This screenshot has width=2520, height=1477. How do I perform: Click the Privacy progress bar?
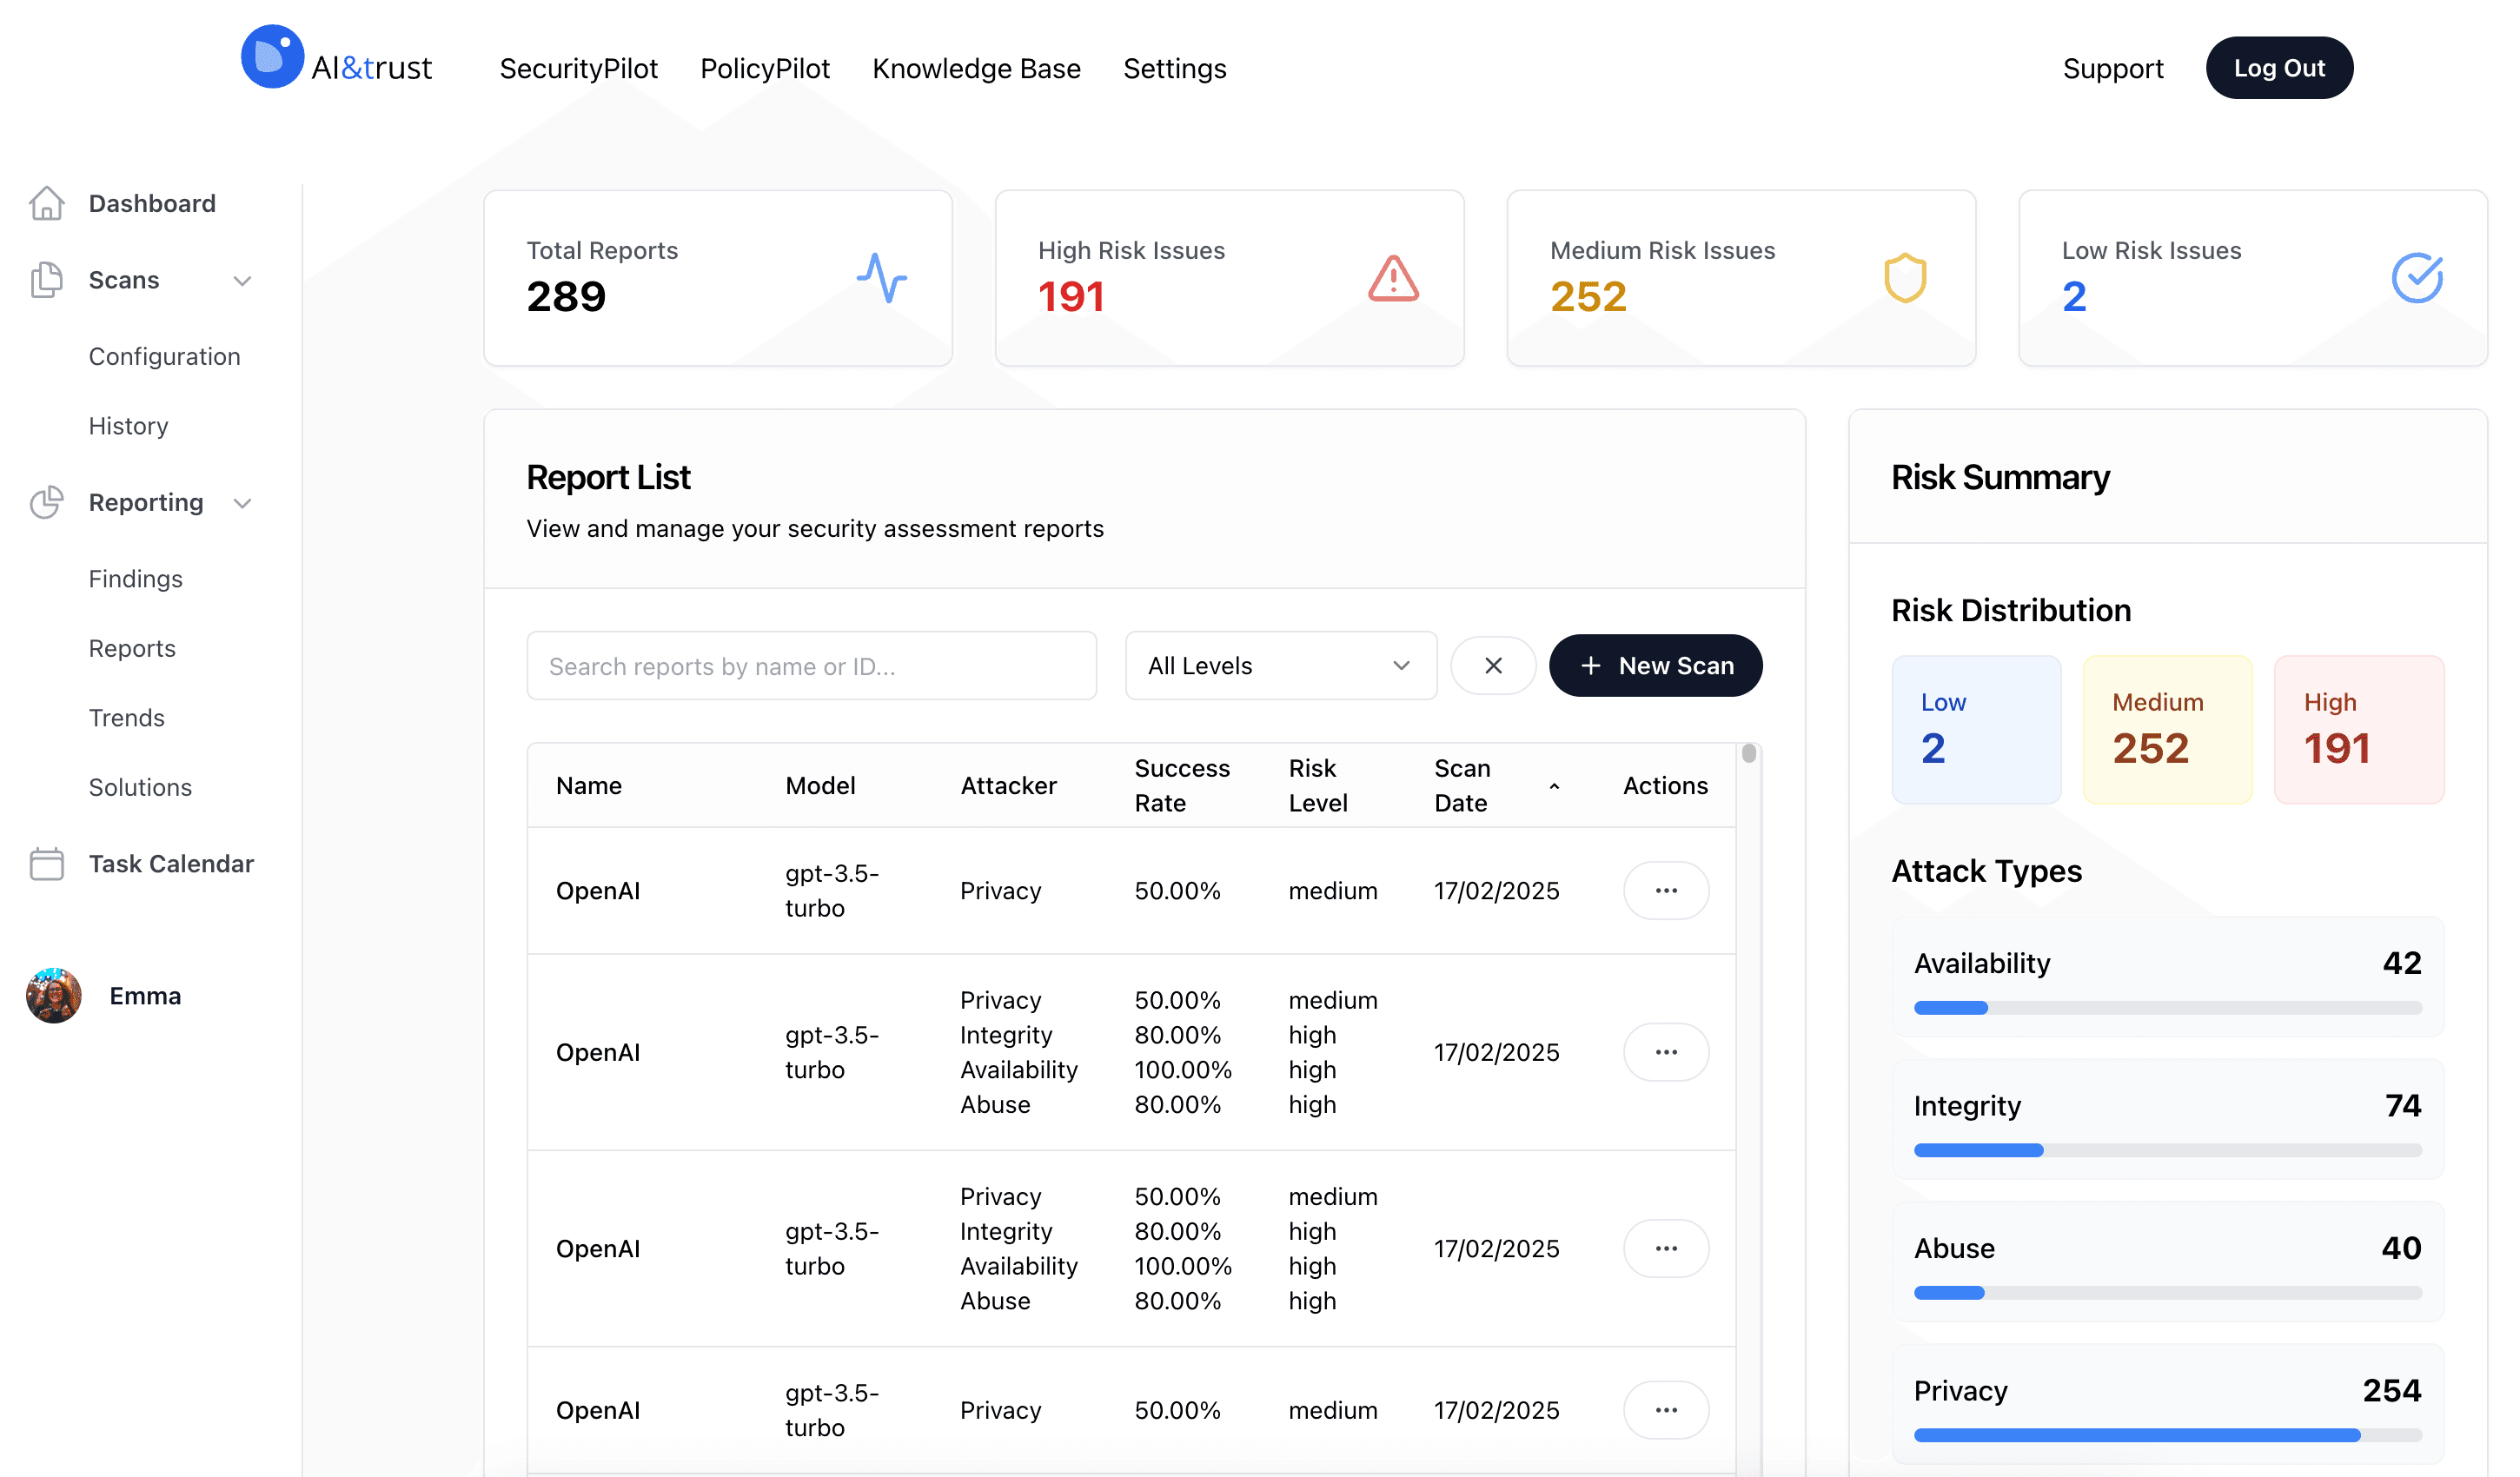[2167, 1435]
